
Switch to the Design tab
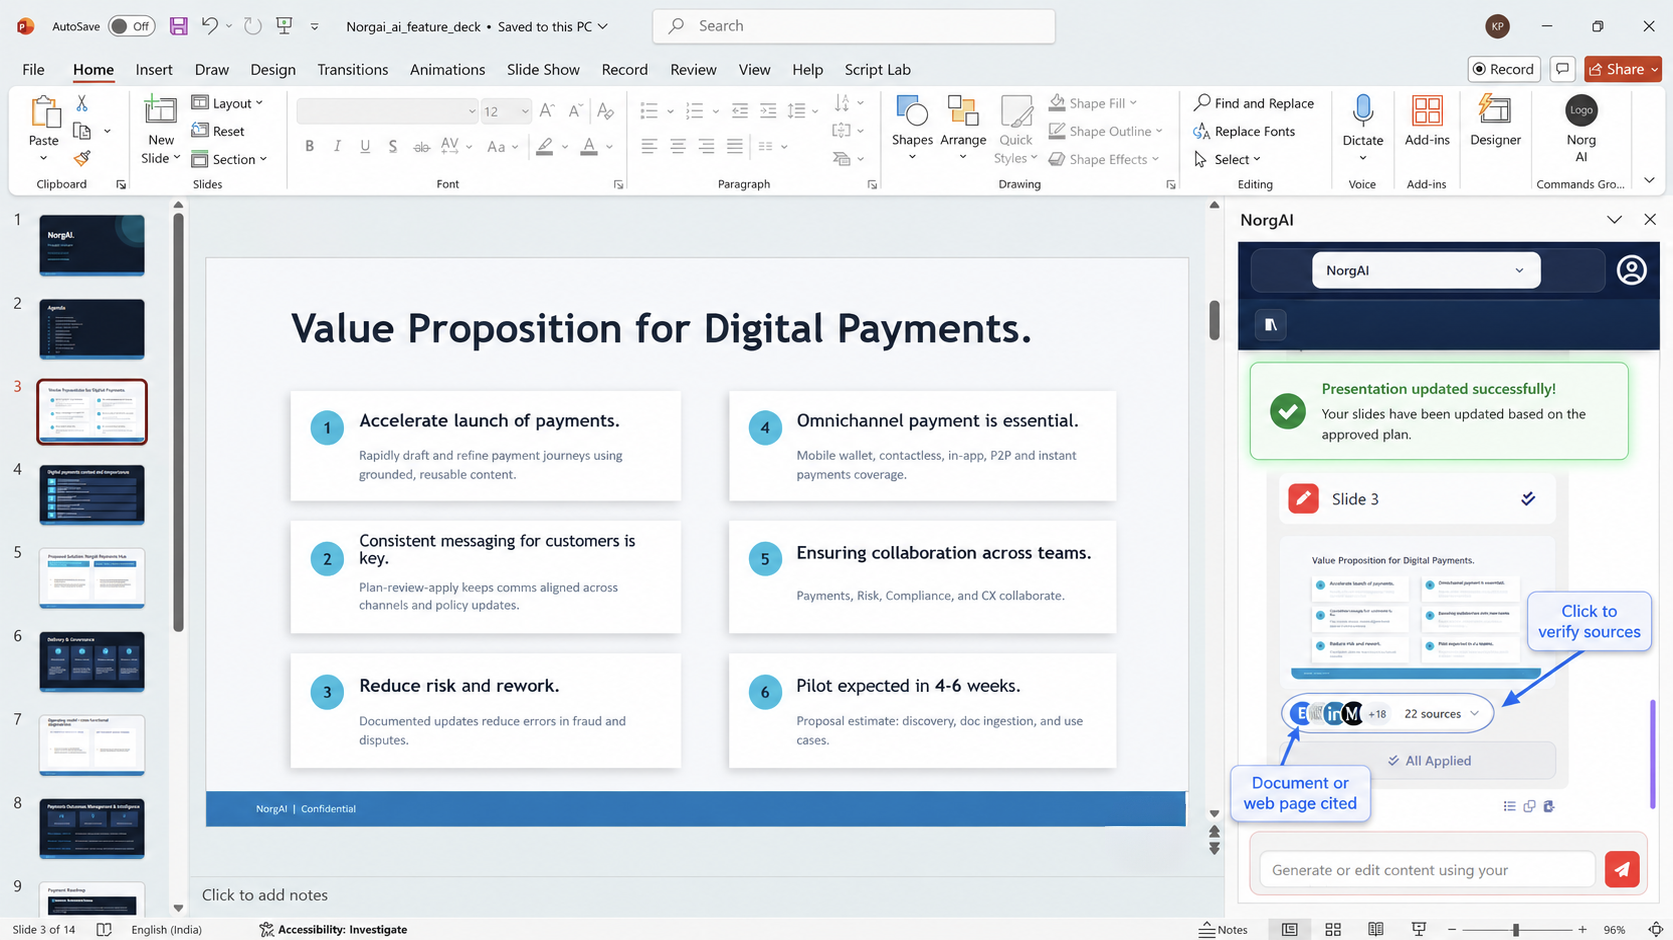coord(273,69)
